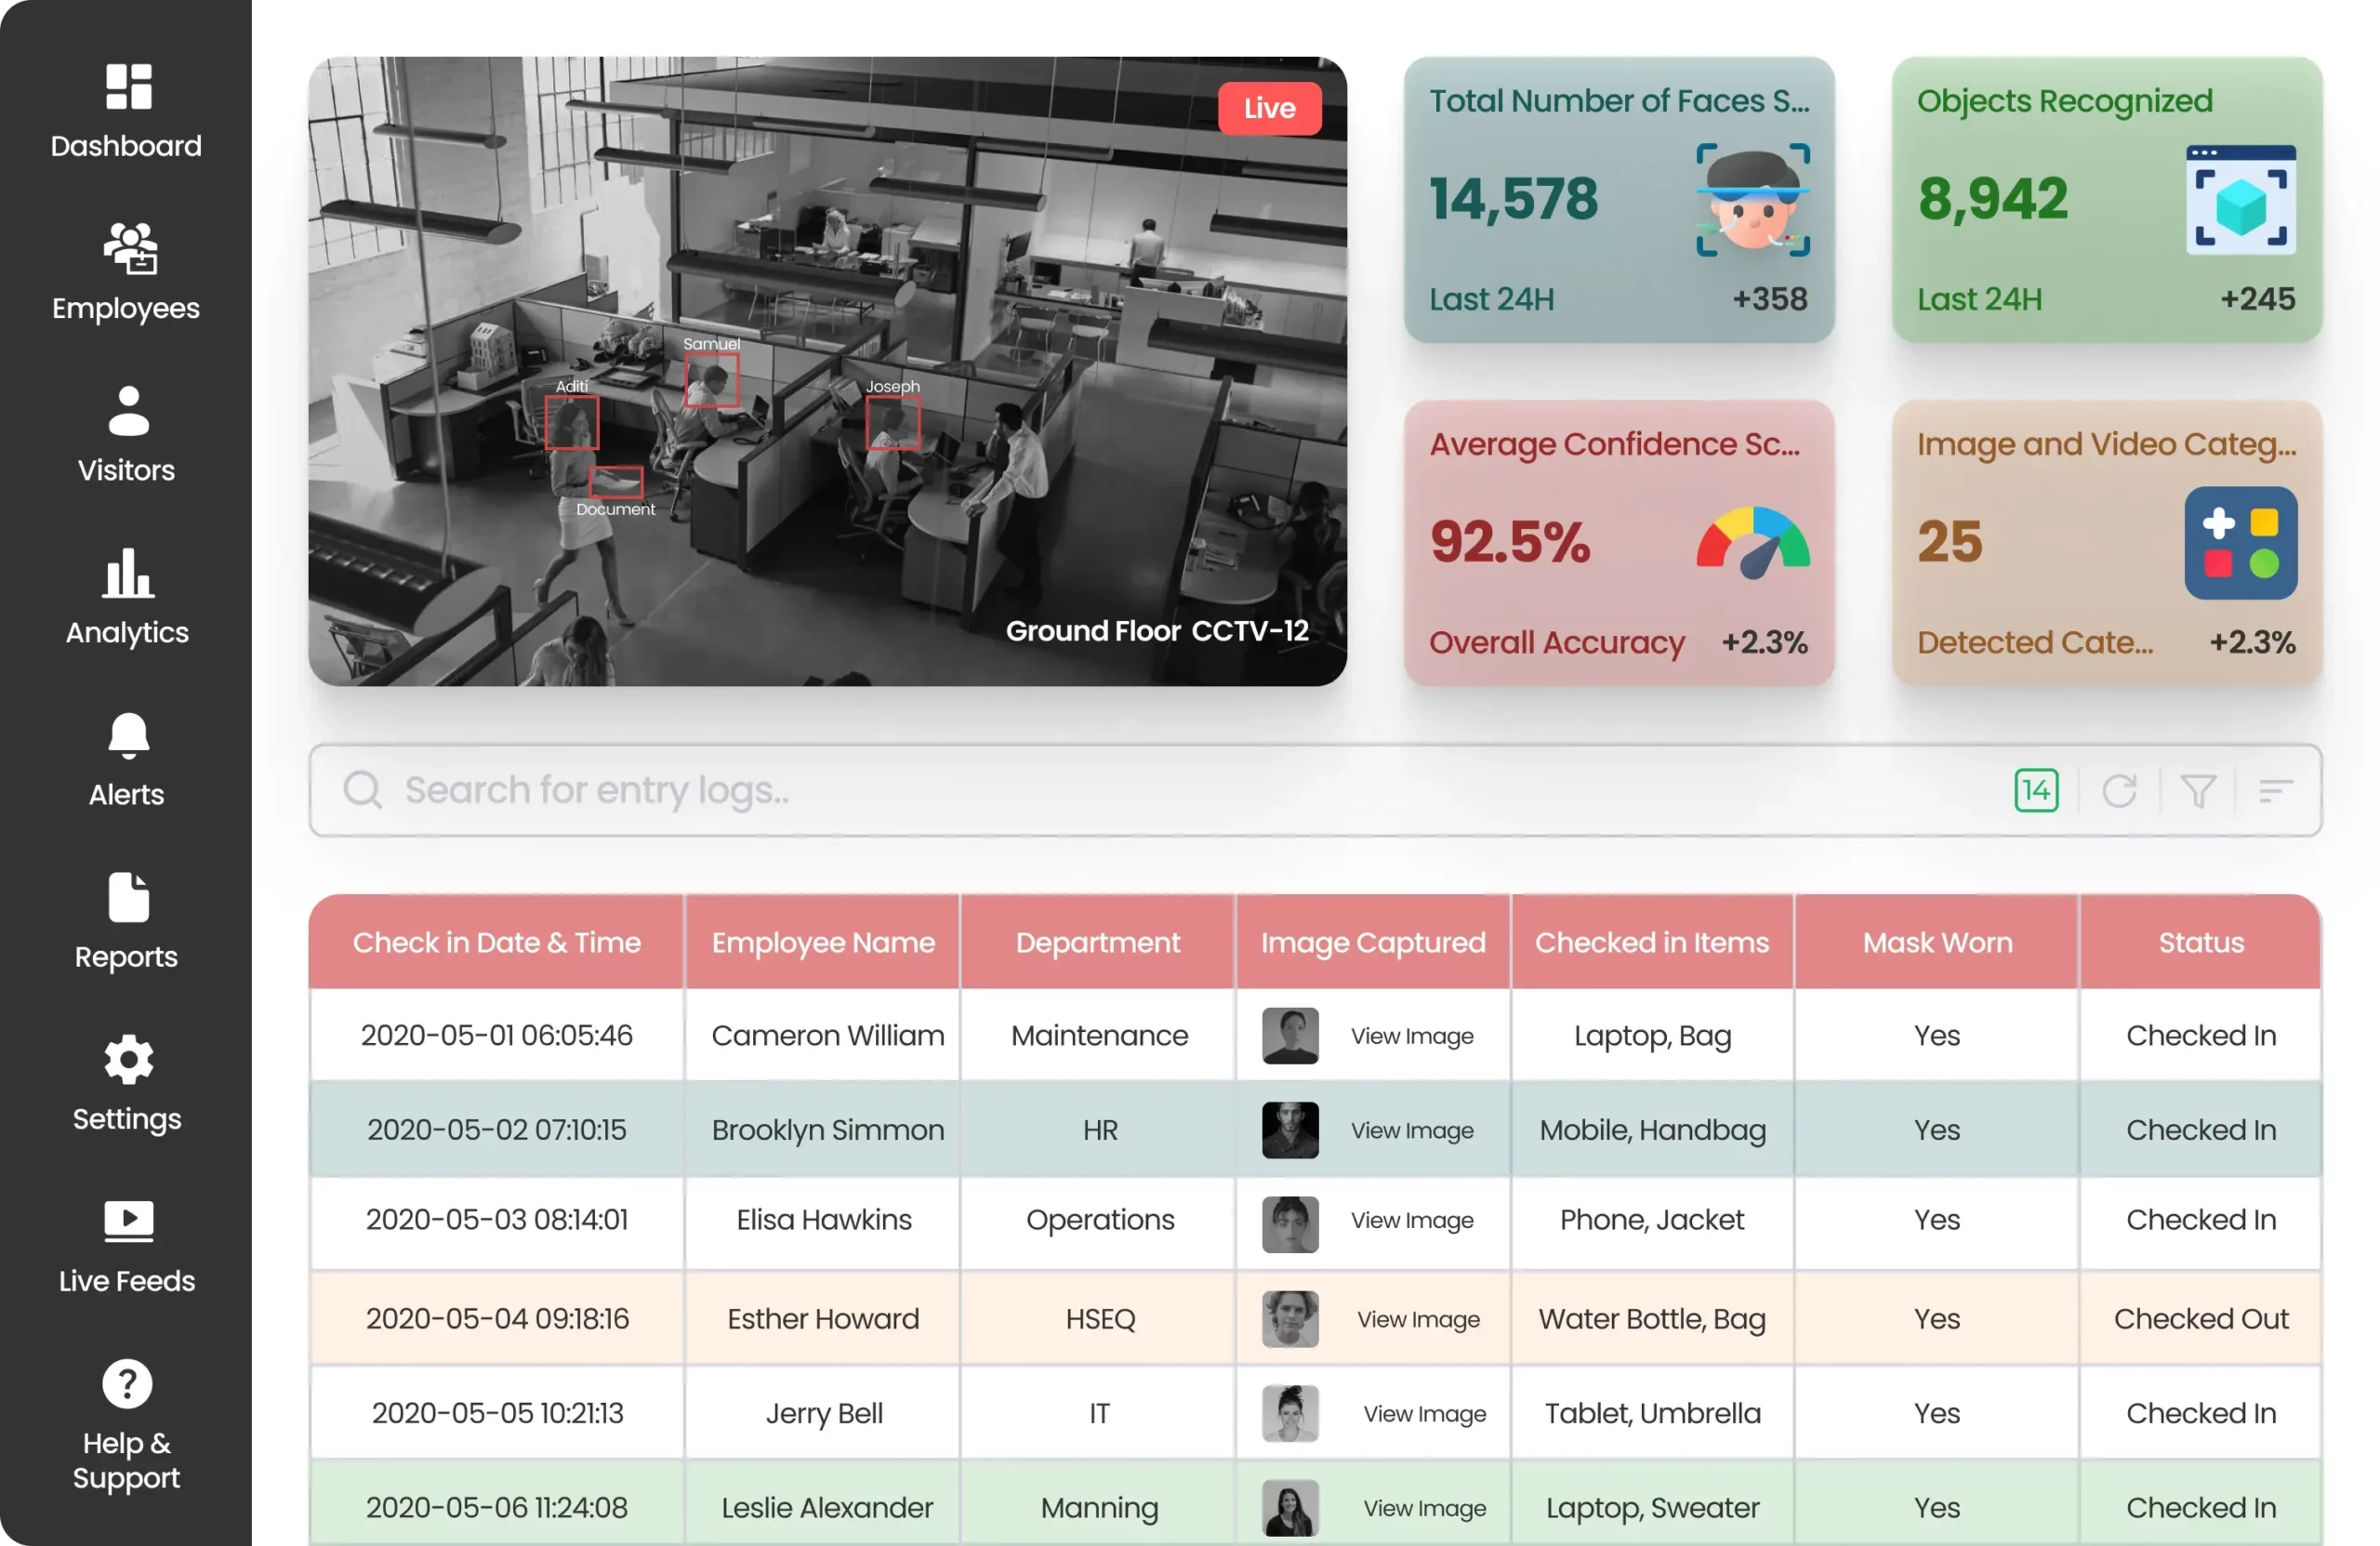
Task: Click the refresh icon in the search bar
Action: coord(2119,791)
